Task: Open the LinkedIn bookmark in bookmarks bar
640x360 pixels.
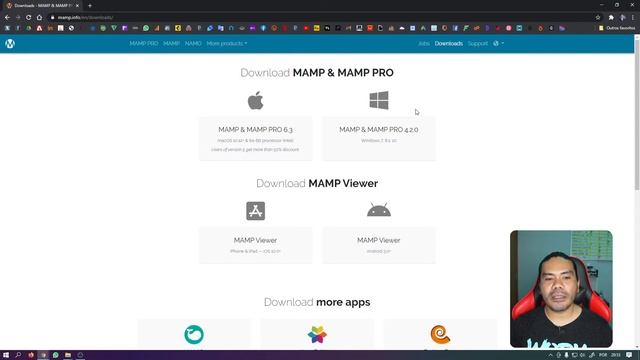Action: pos(50,28)
